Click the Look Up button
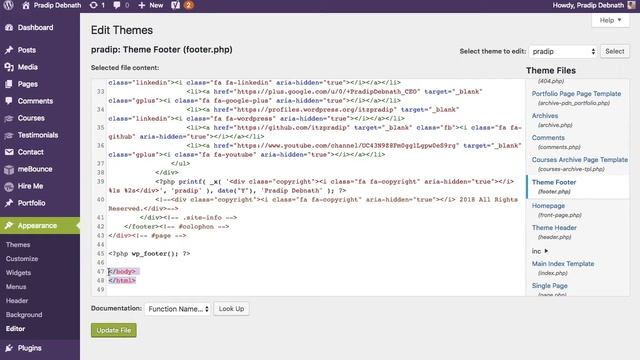Viewport: 640px width, 360px height. 231,309
